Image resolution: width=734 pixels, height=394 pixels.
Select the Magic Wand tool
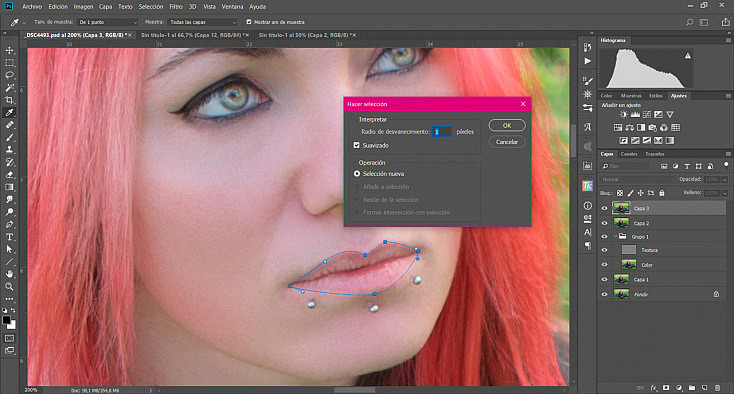click(9, 88)
